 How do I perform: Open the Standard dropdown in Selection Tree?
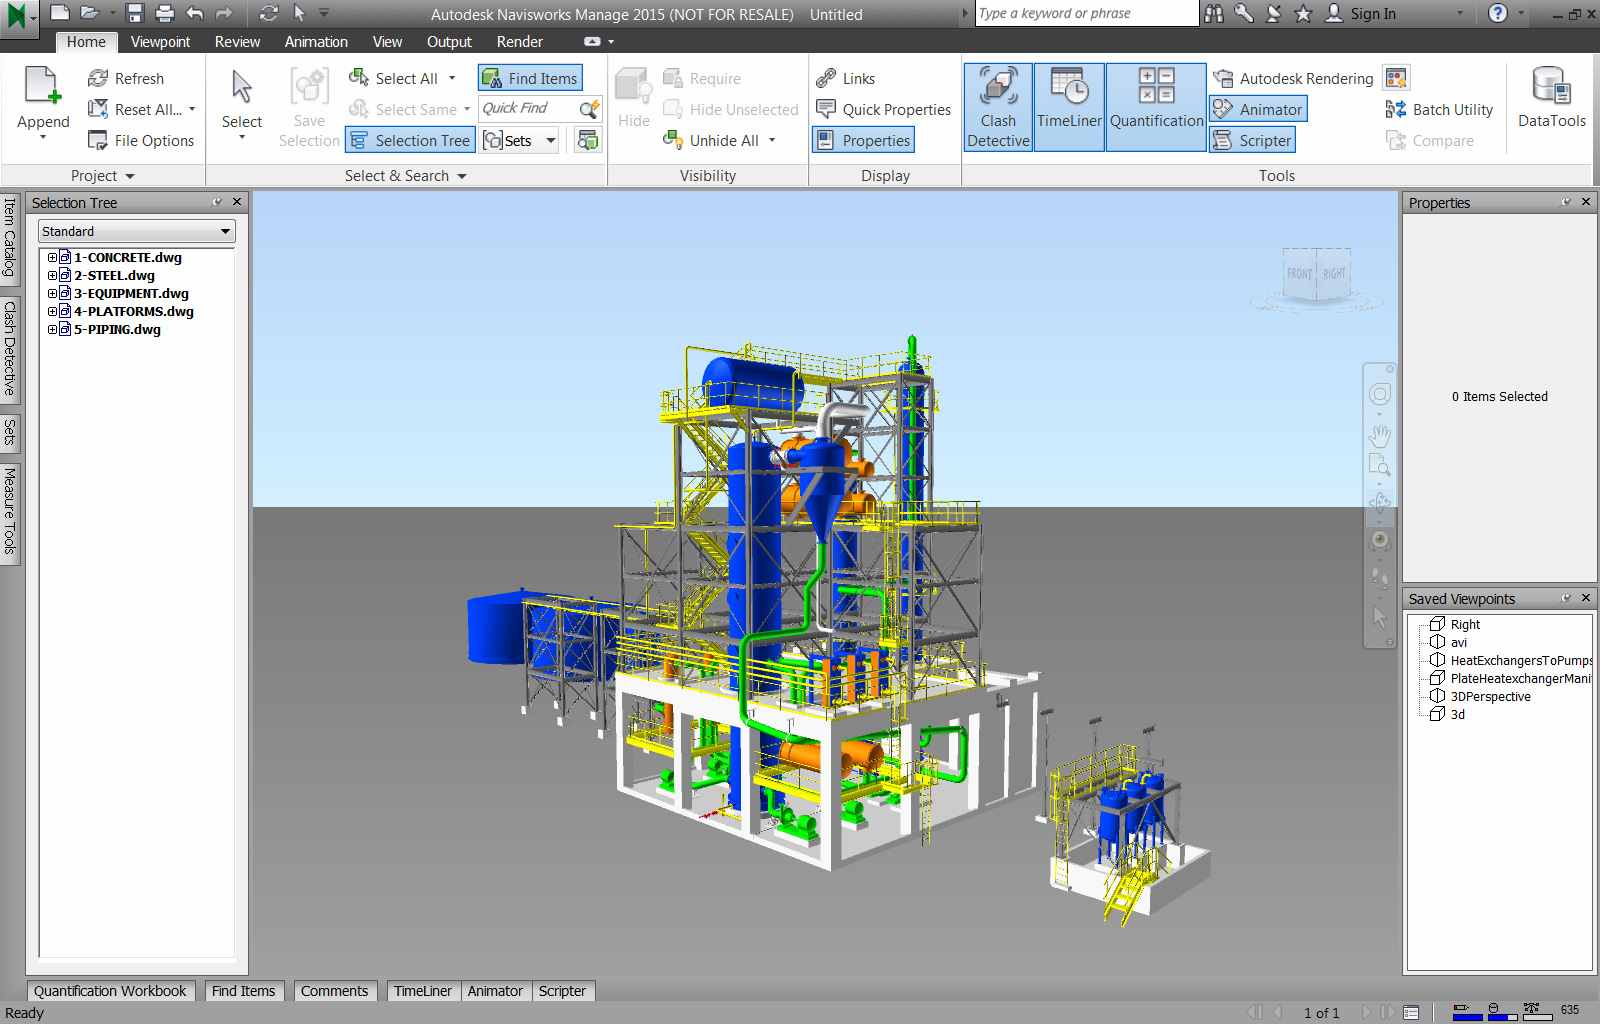coord(137,231)
